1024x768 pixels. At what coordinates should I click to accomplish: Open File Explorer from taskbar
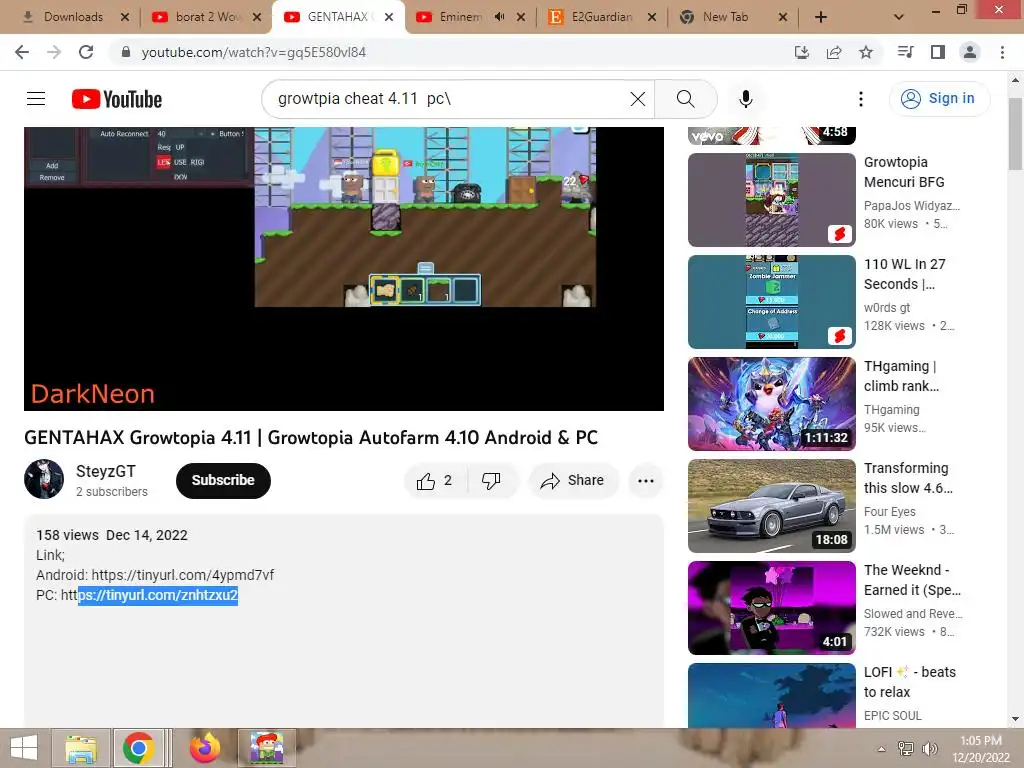(x=80, y=748)
